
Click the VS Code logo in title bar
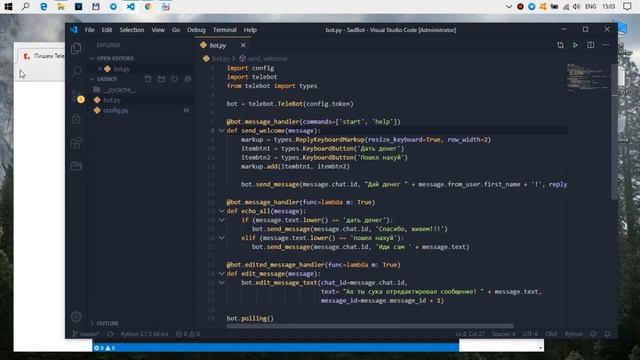click(x=73, y=29)
